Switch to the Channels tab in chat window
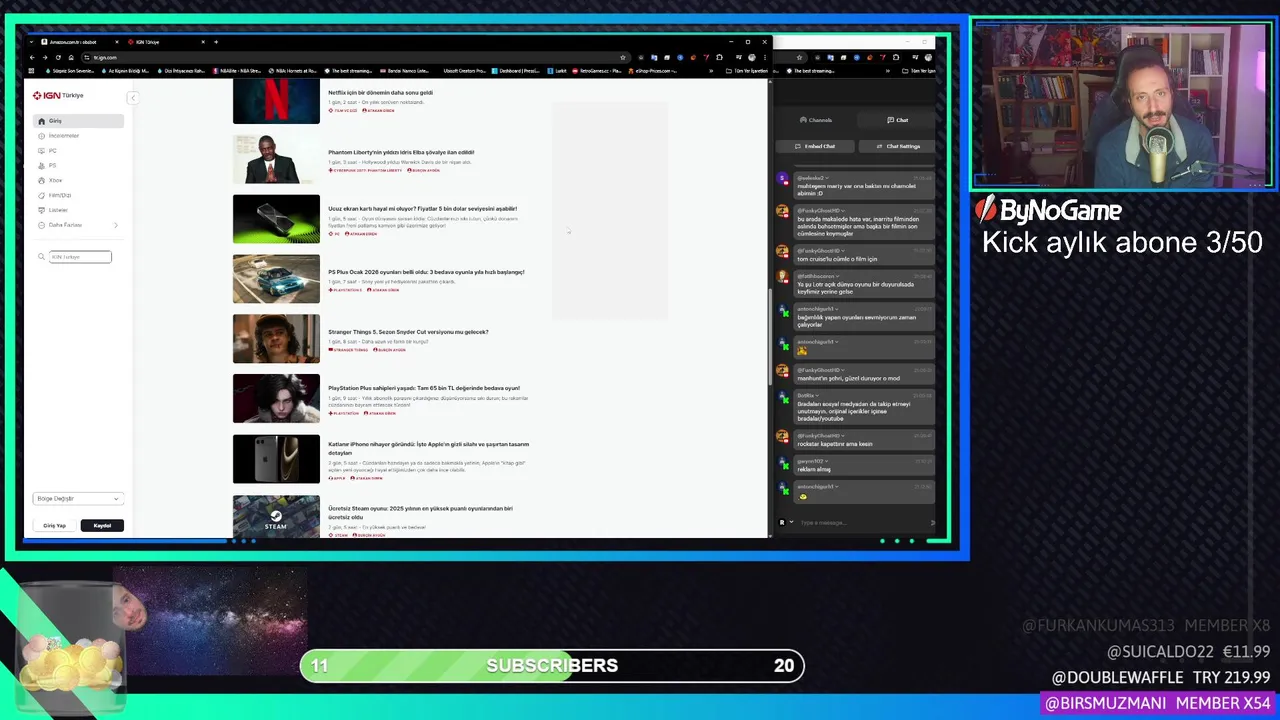Screen dimensions: 1280x720 (816, 120)
